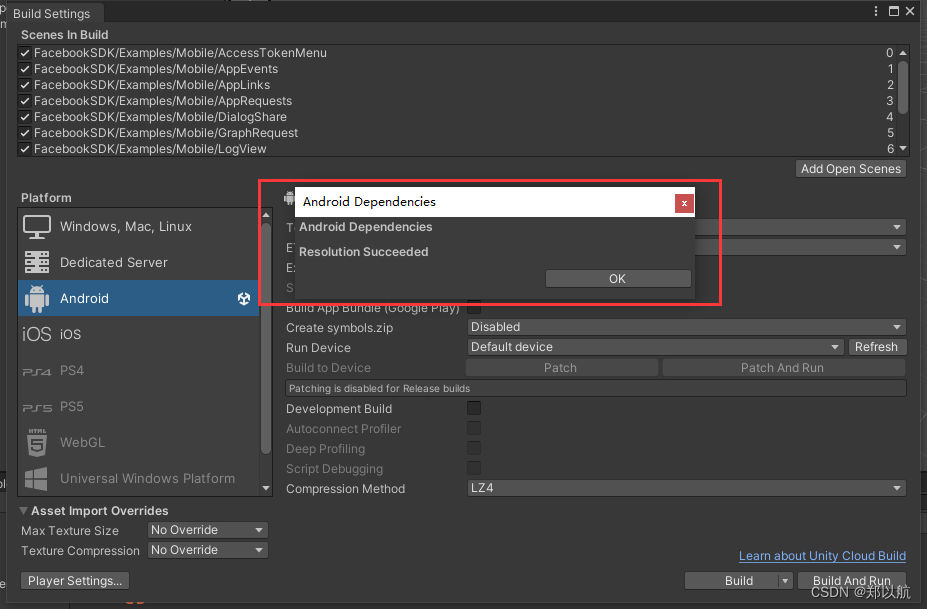Open the Run Device dropdown
Image resolution: width=927 pixels, height=609 pixels.
tap(655, 347)
